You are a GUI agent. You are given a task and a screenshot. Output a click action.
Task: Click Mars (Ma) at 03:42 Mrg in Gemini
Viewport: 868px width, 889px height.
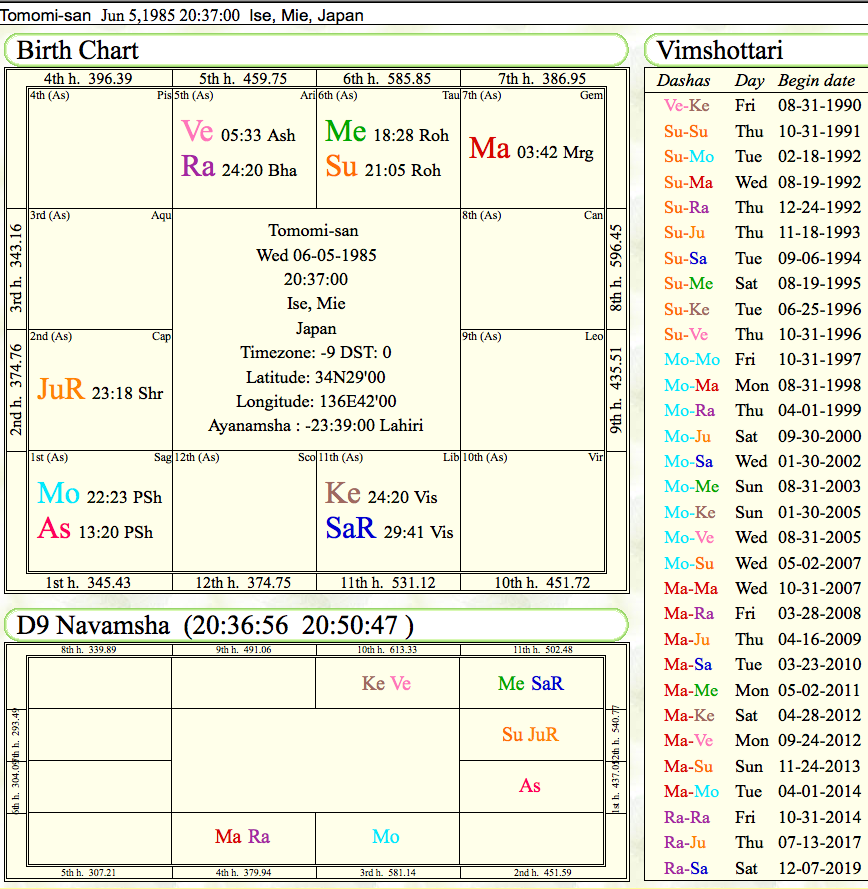490,149
